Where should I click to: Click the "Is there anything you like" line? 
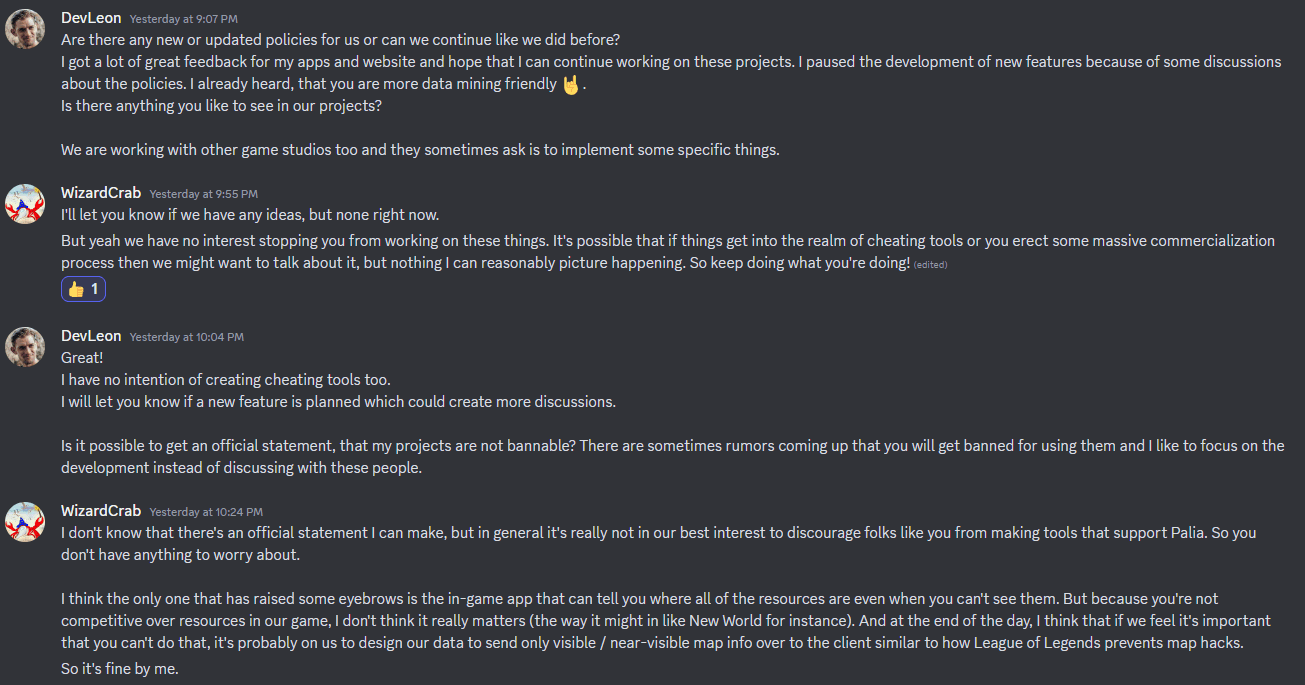tap(221, 105)
